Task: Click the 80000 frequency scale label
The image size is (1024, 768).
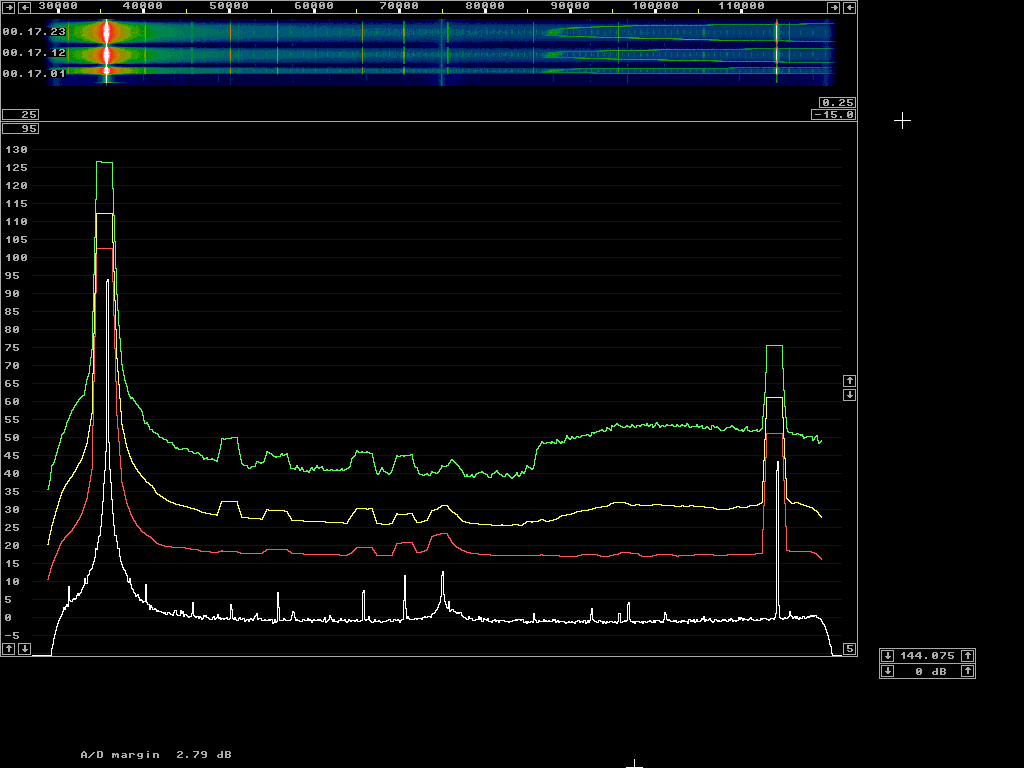Action: (485, 6)
